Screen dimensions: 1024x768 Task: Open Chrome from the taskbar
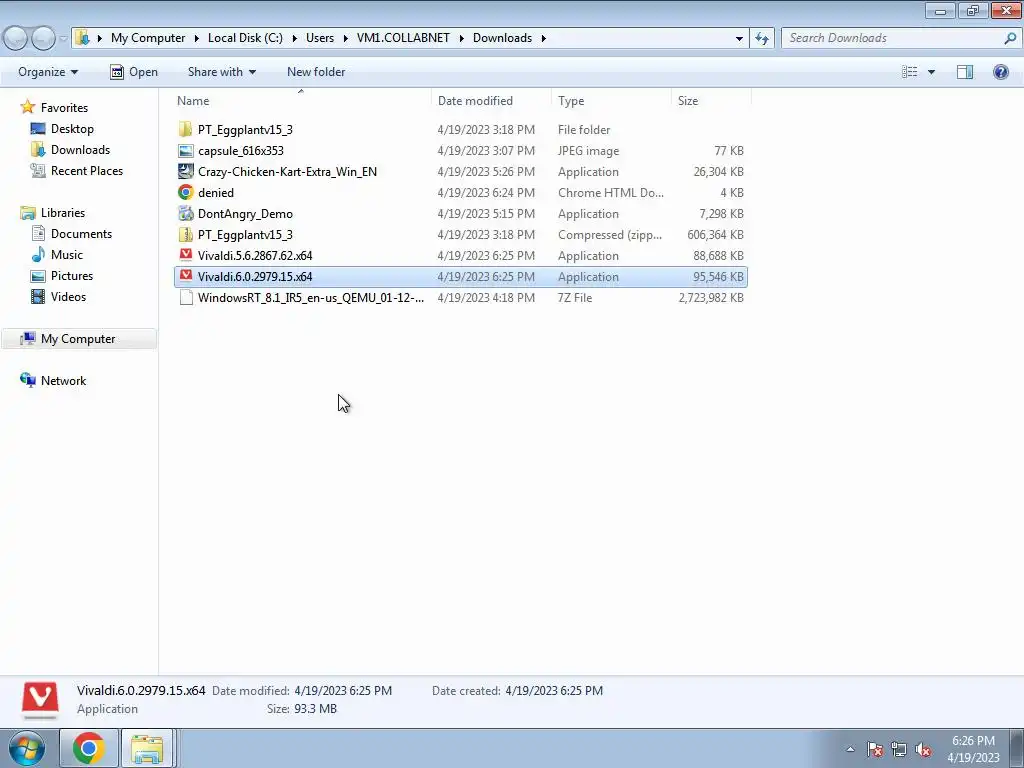tap(89, 748)
